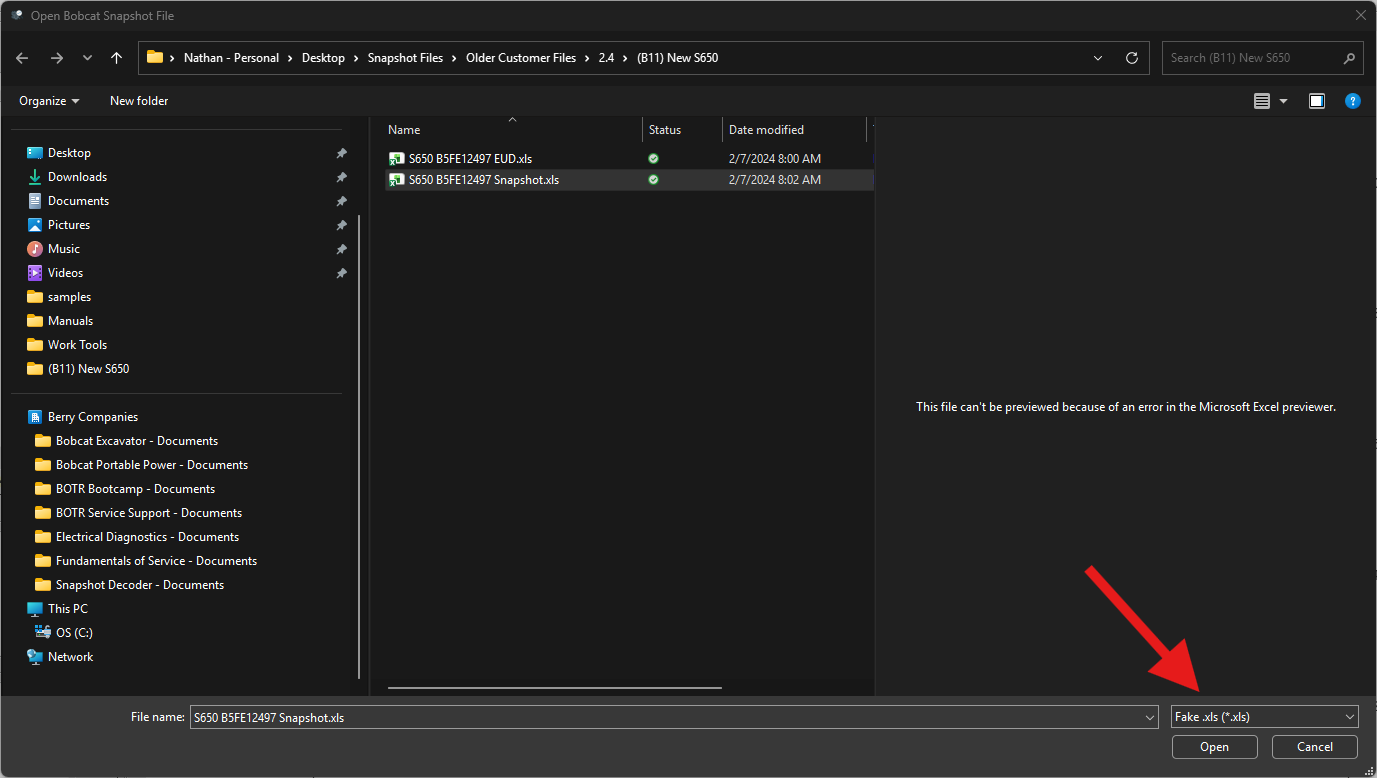Unpin Desktop via its pin icon
Screen dimensions: 1377x778
(x=341, y=153)
